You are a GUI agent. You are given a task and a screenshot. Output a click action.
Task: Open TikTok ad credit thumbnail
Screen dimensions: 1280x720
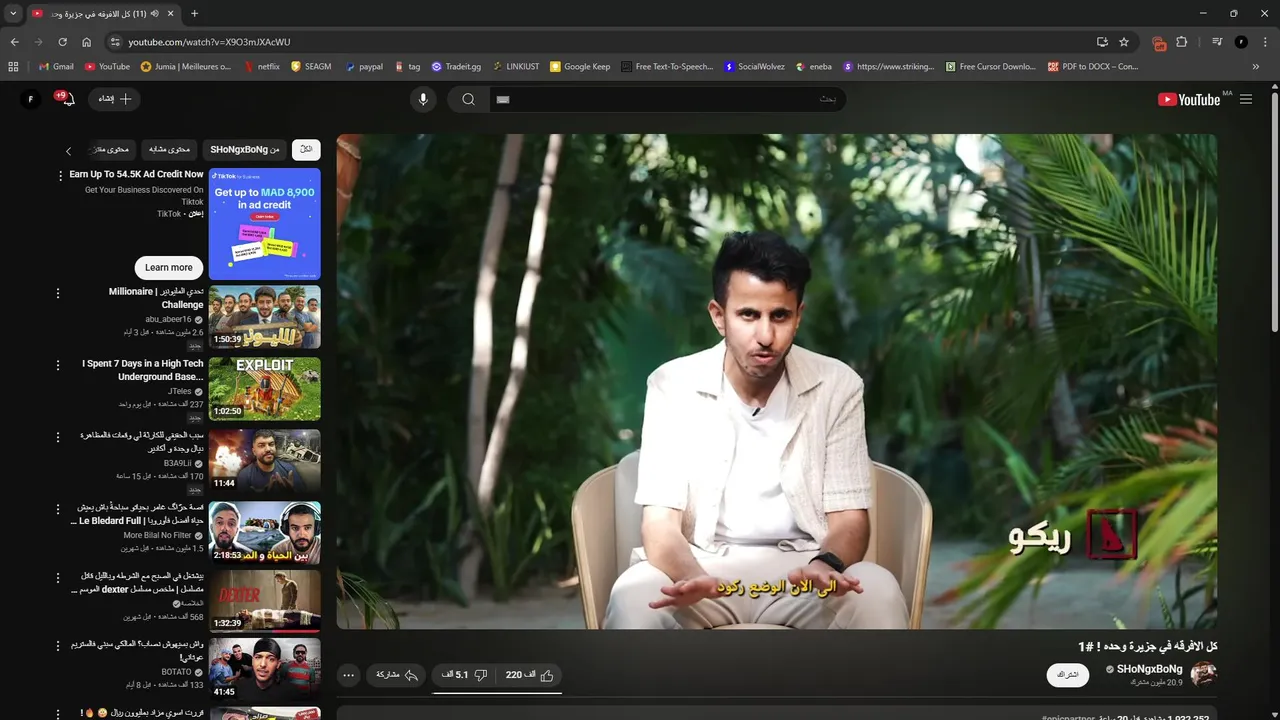point(264,223)
